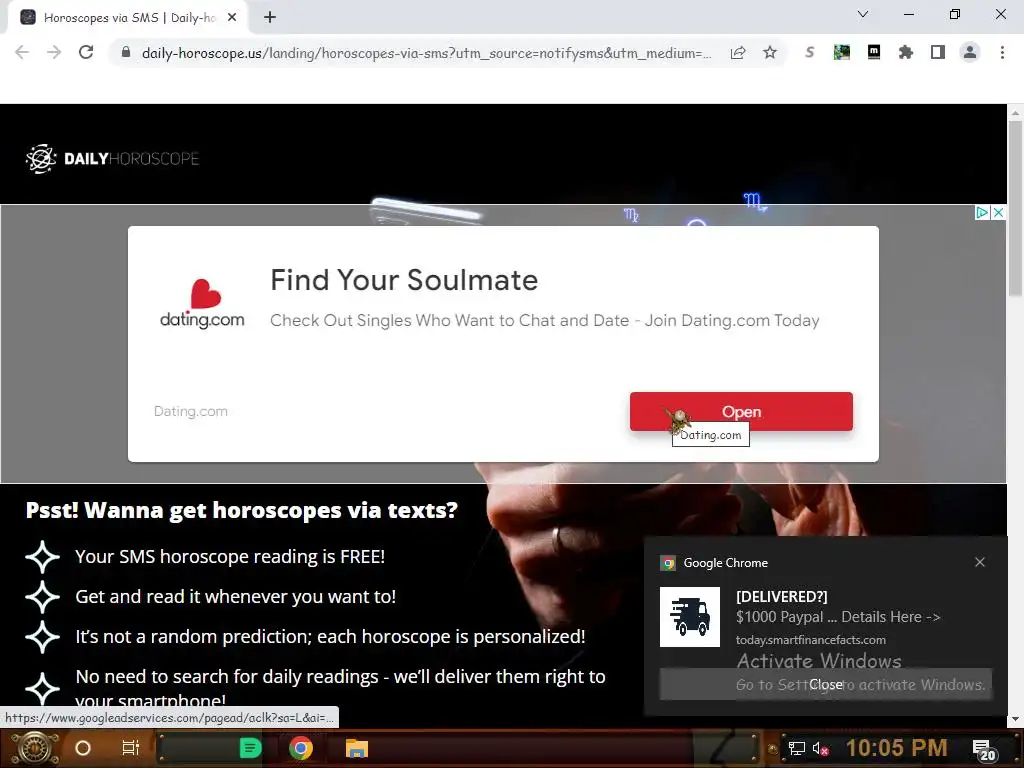Click the delivery truck notification image
The image size is (1024, 768).
click(690, 616)
